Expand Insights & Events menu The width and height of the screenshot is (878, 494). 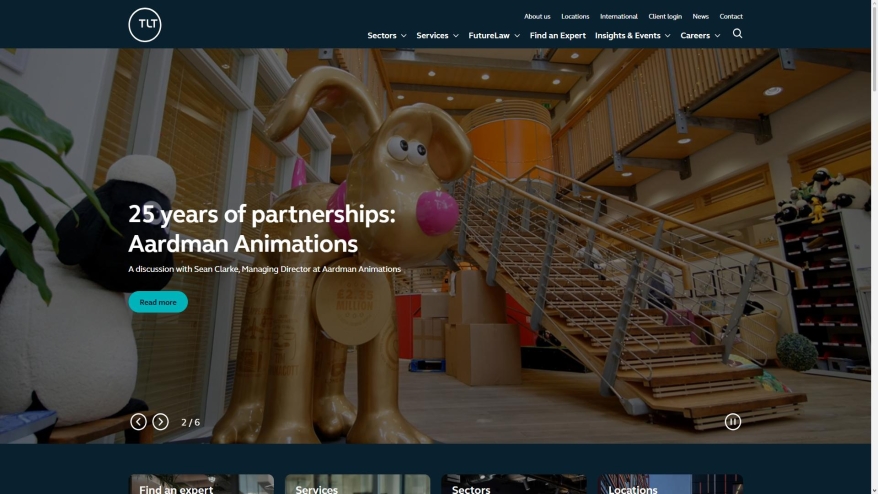[x=632, y=36]
